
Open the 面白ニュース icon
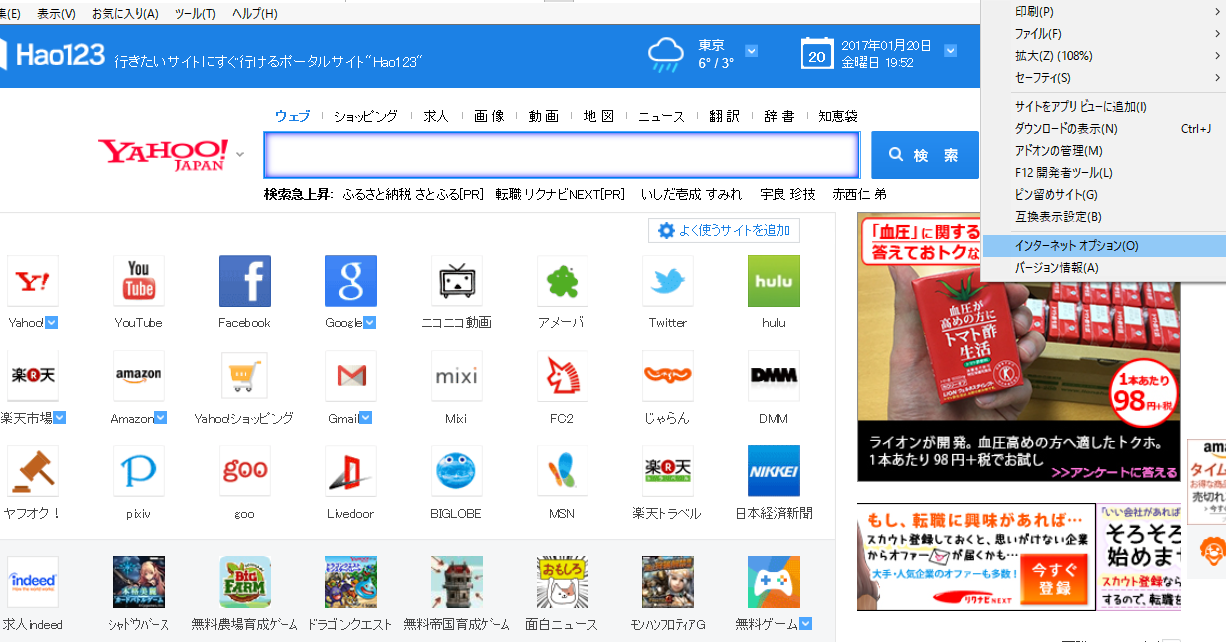click(x=563, y=582)
